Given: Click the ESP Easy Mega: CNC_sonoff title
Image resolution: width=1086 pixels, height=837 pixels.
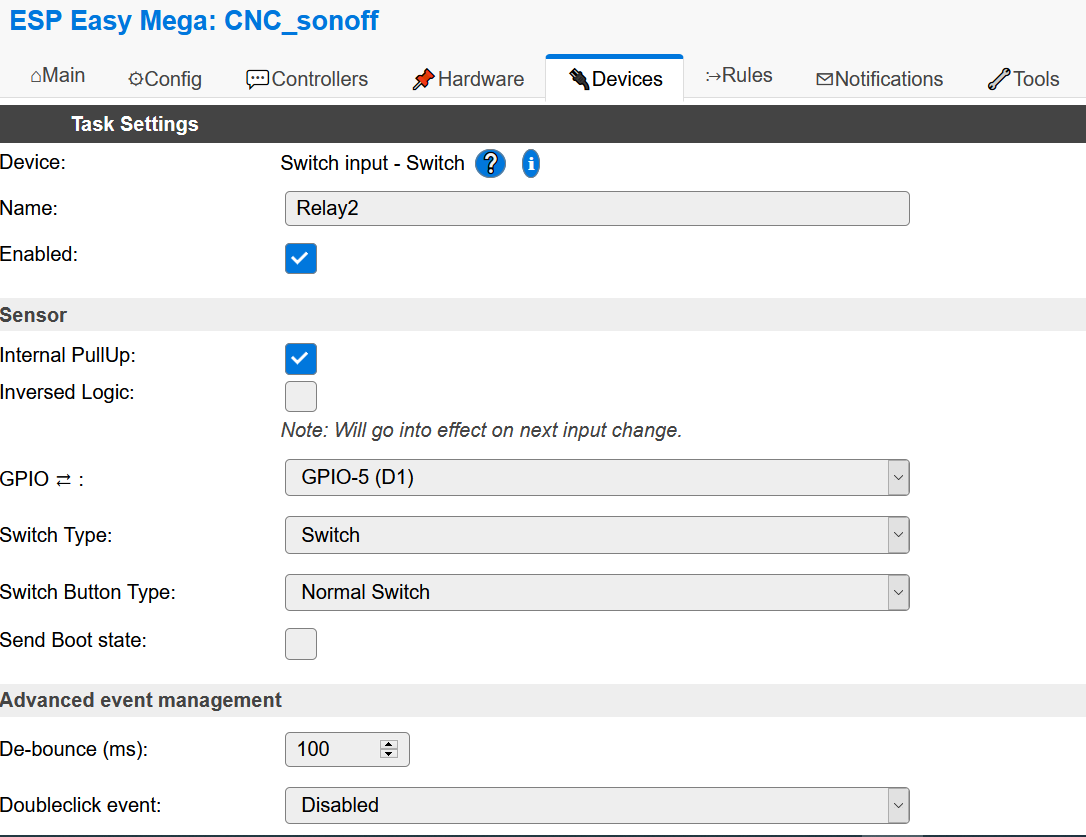Looking at the screenshot, I should click(194, 21).
